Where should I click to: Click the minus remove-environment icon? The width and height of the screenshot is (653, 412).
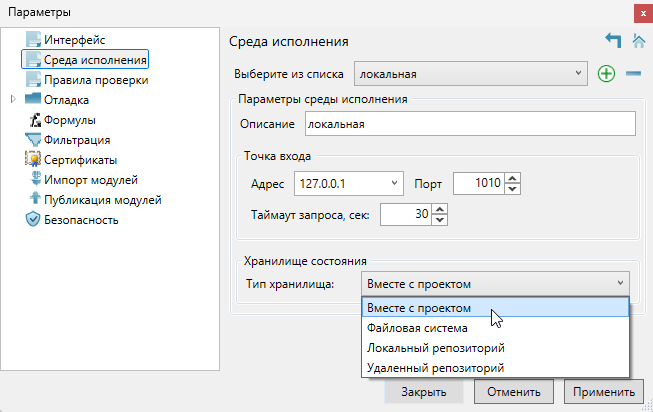[x=633, y=74]
